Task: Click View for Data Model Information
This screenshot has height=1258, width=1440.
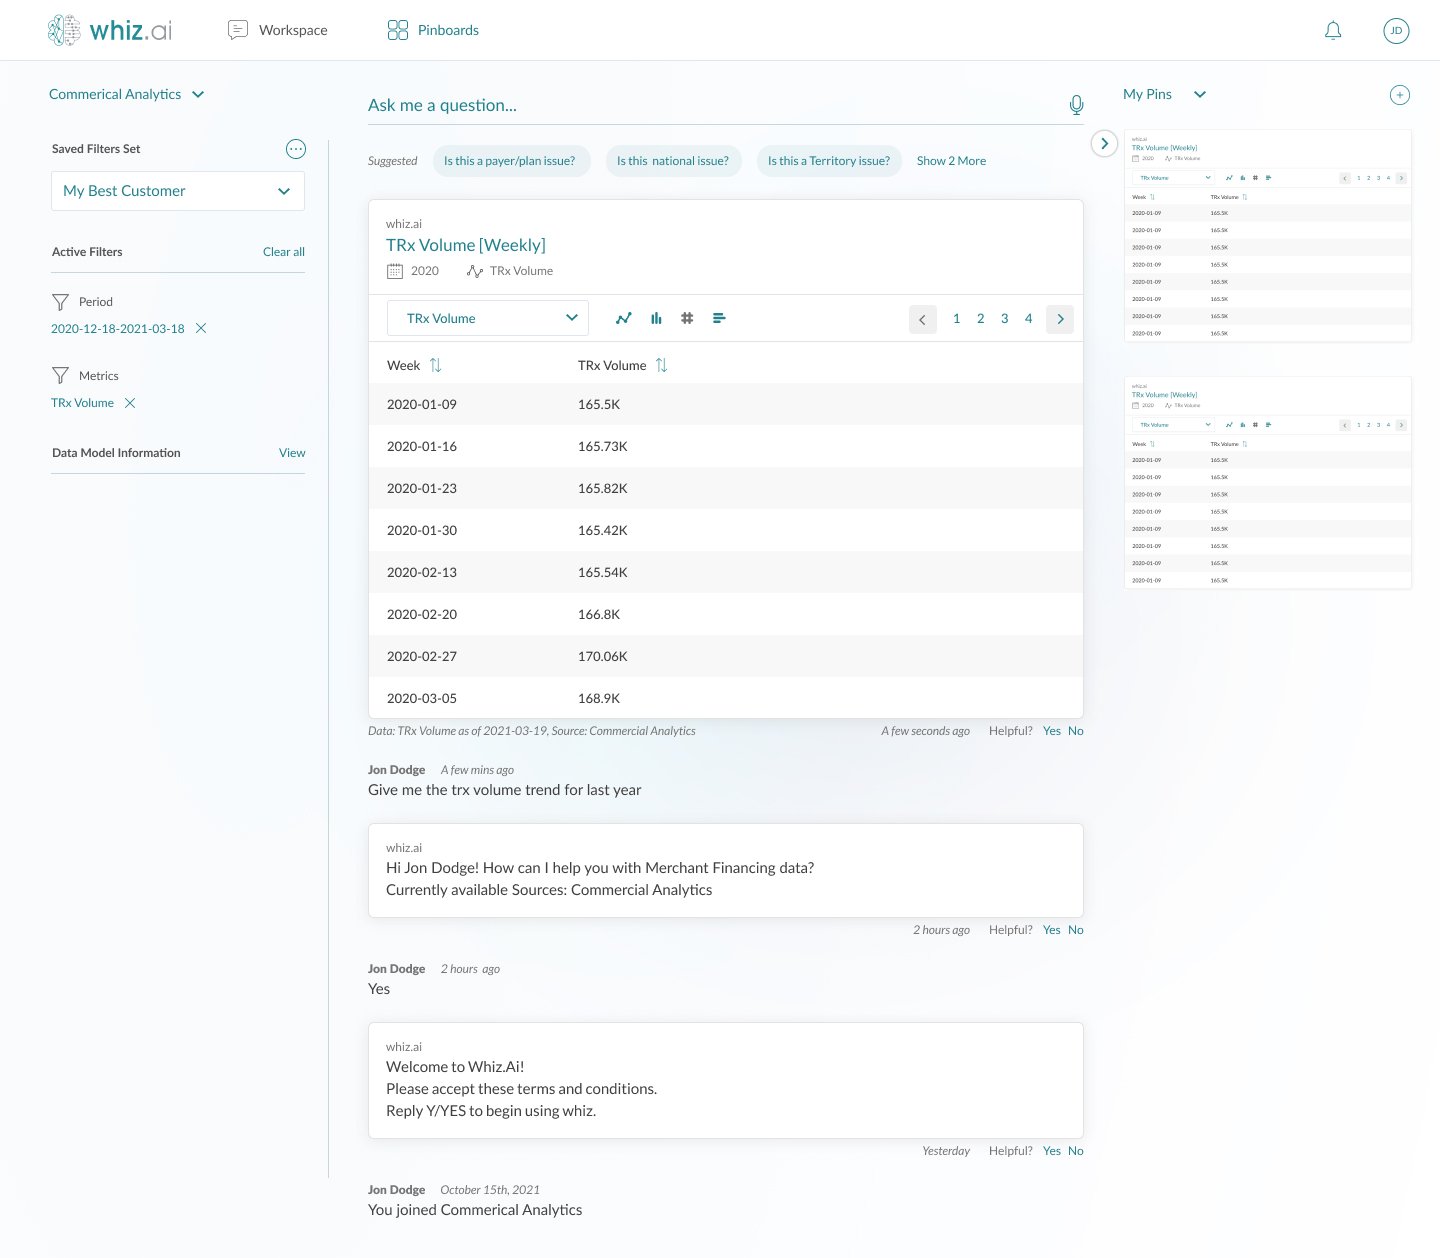Action: pos(292,453)
